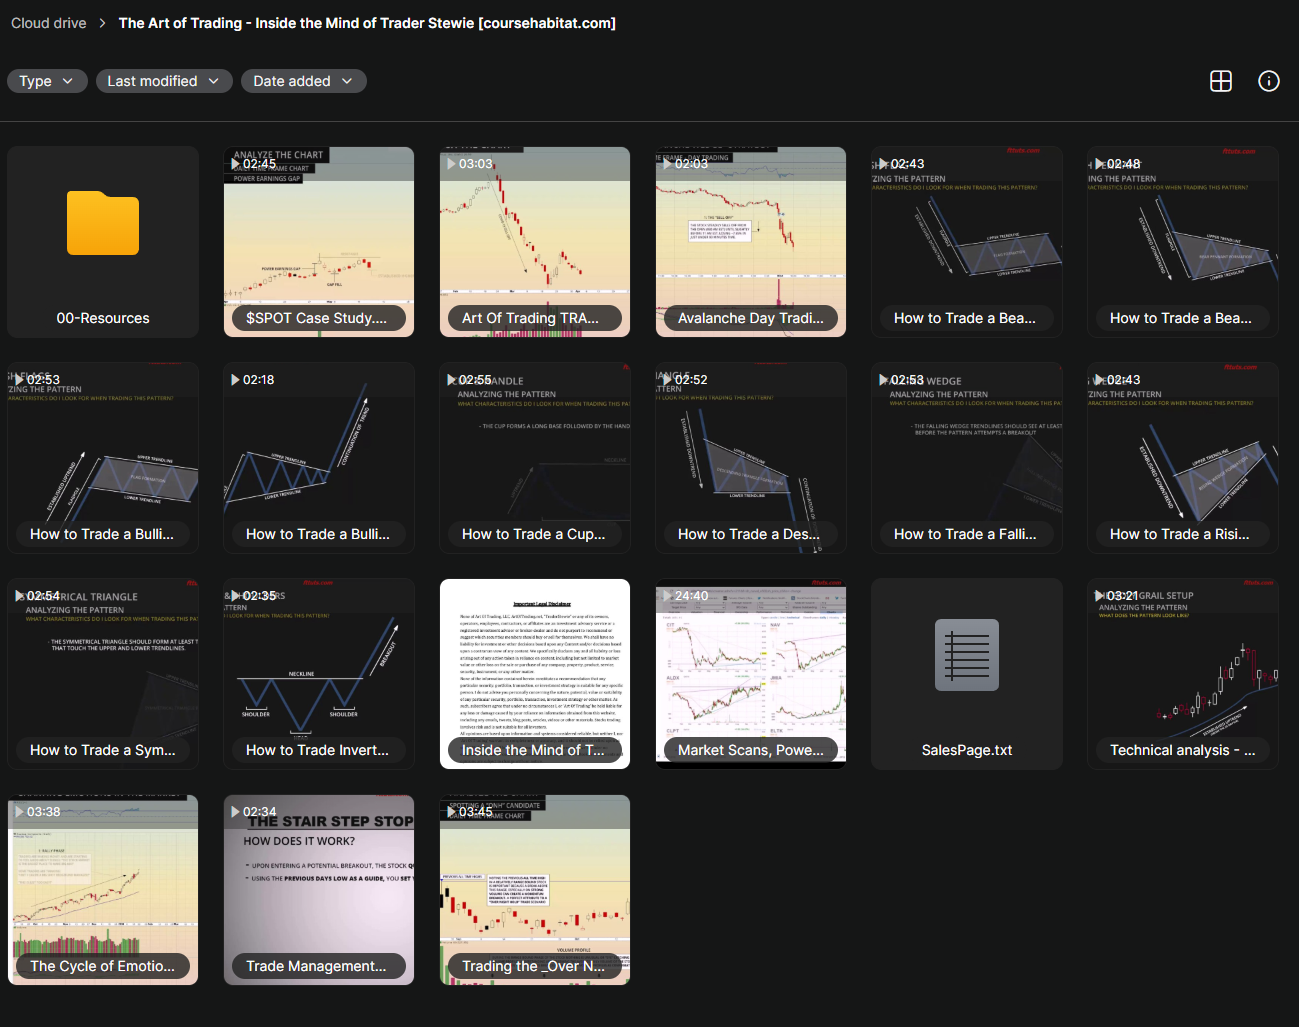Open How to Trade a Bulli... 02:18 video
This screenshot has height=1027, width=1299.
pos(319,458)
